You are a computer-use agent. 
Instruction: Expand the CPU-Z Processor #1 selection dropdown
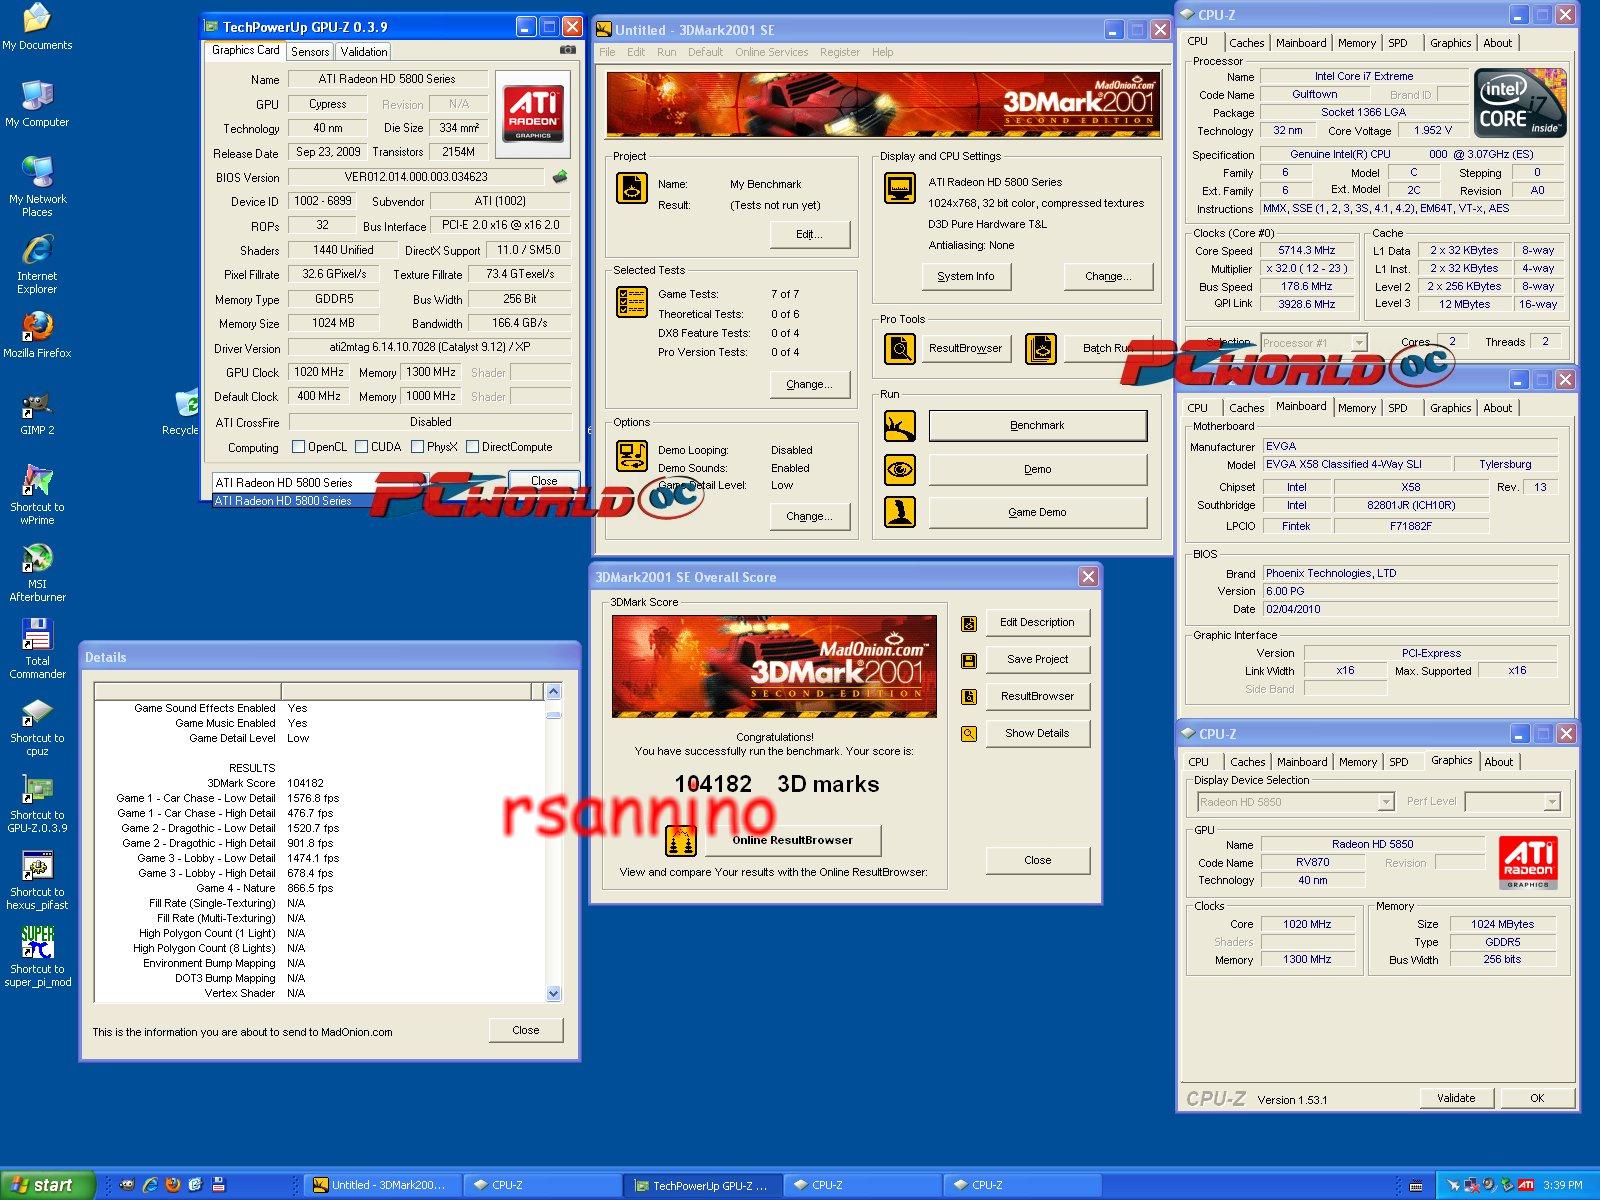(x=1359, y=342)
